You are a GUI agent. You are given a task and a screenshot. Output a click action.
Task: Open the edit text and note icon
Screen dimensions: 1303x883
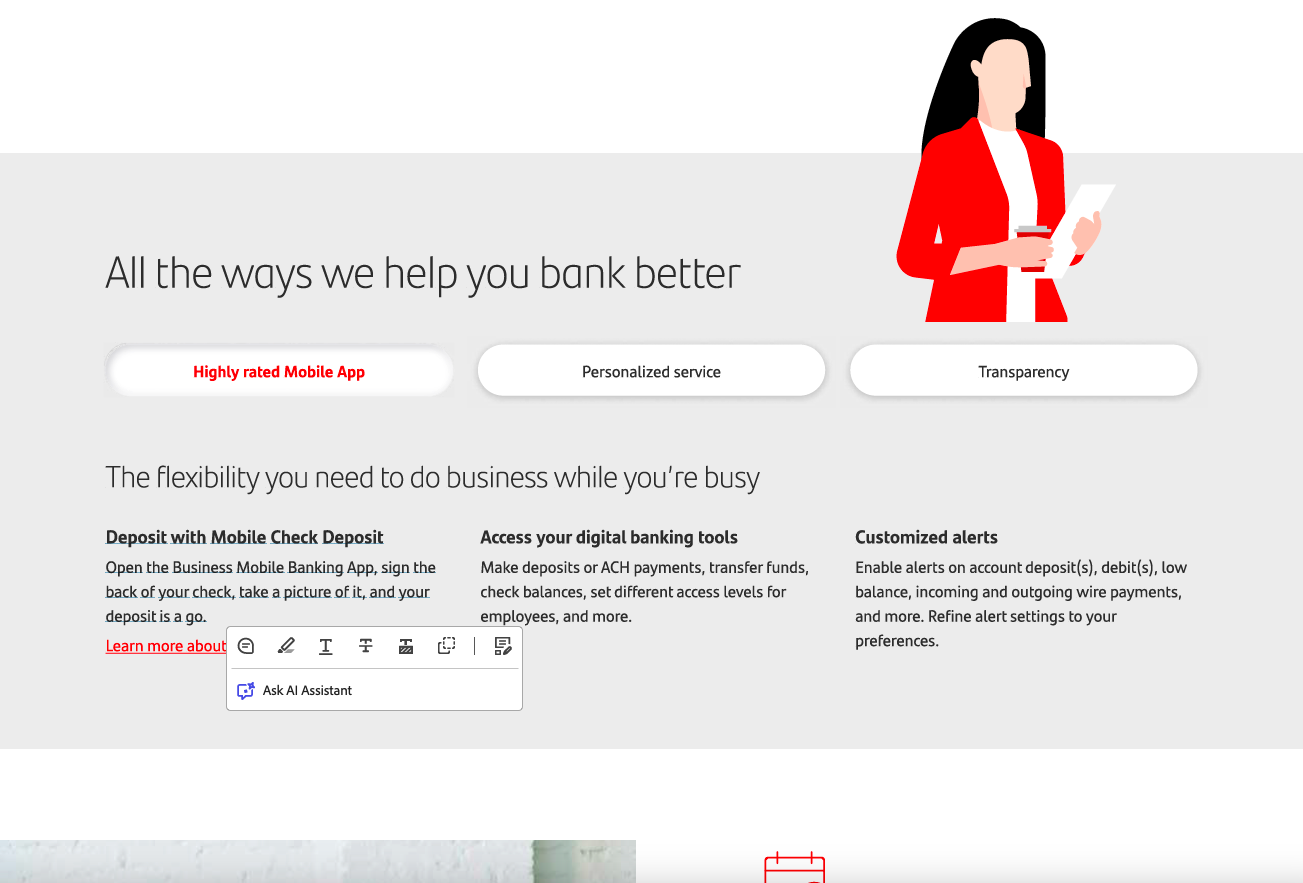503,646
